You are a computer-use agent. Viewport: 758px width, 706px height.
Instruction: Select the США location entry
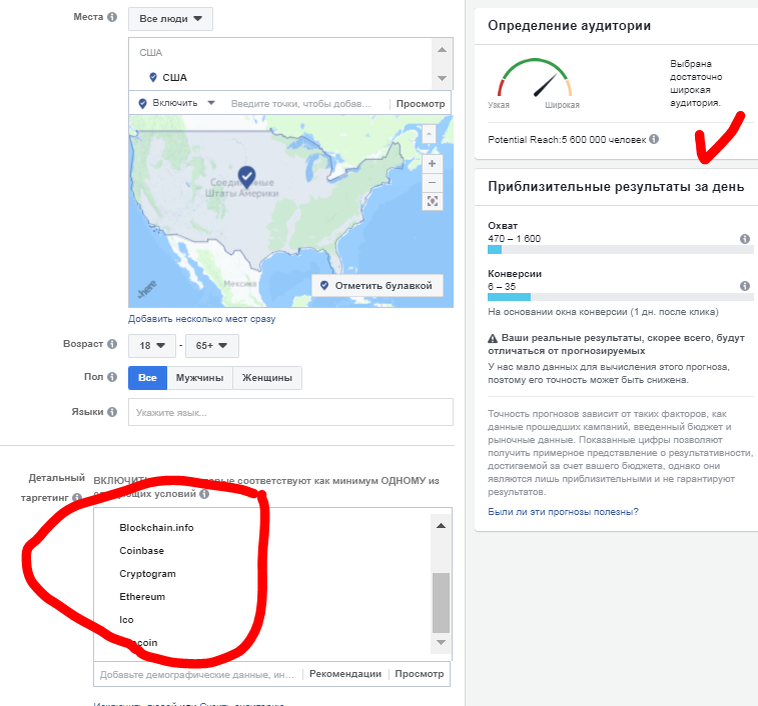tap(175, 77)
